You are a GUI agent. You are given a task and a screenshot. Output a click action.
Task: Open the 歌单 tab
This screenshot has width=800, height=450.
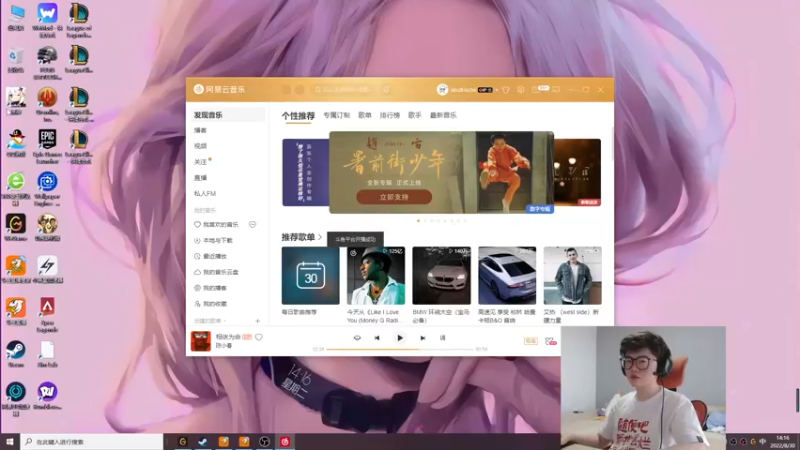[x=365, y=115]
